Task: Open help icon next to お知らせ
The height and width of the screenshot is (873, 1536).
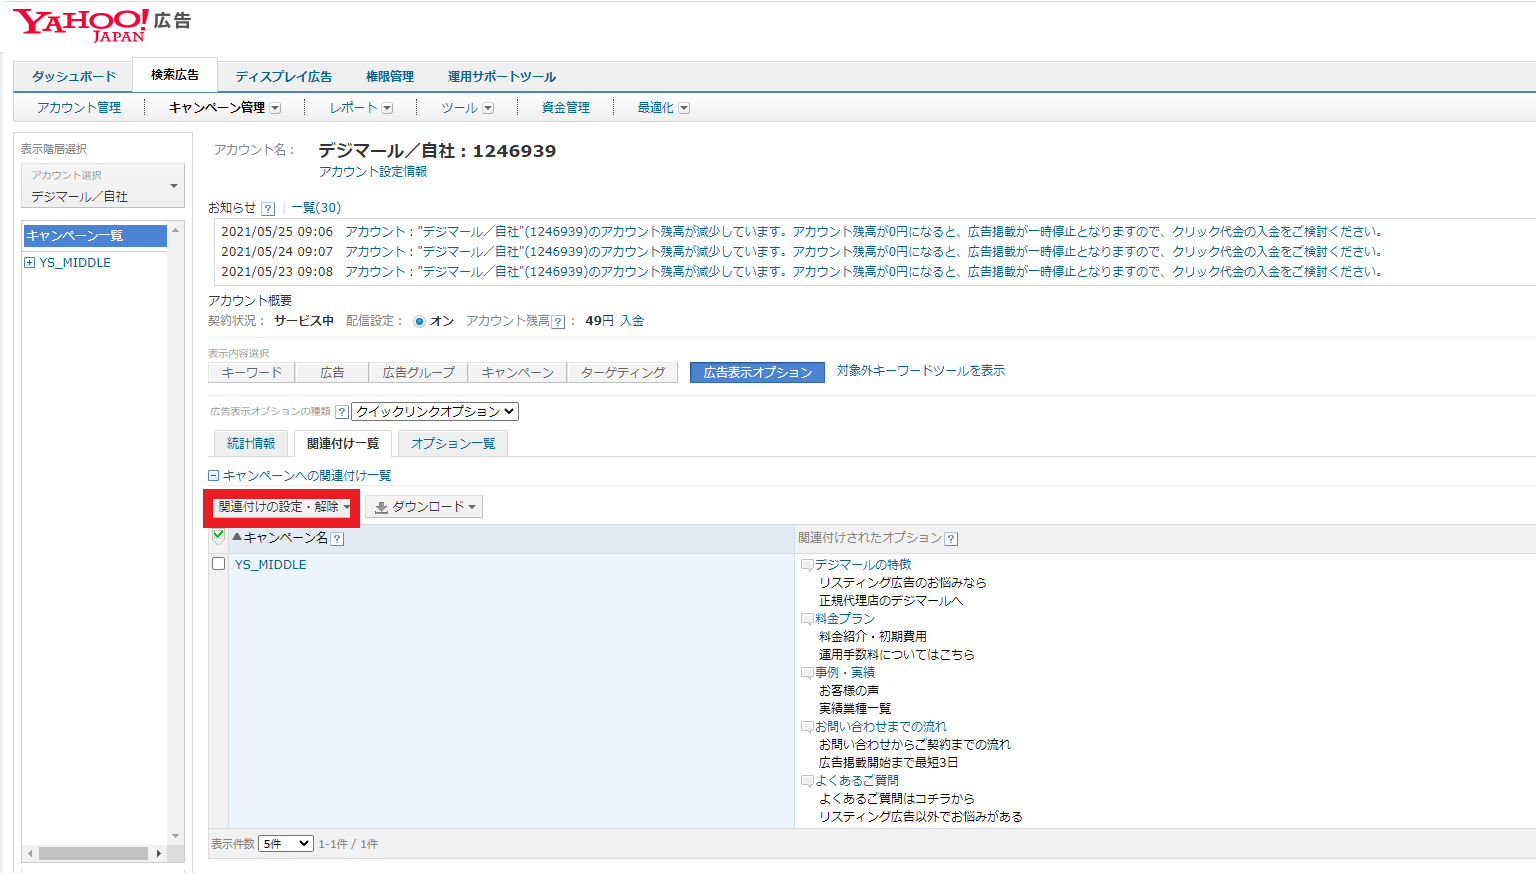Action: pos(268,209)
